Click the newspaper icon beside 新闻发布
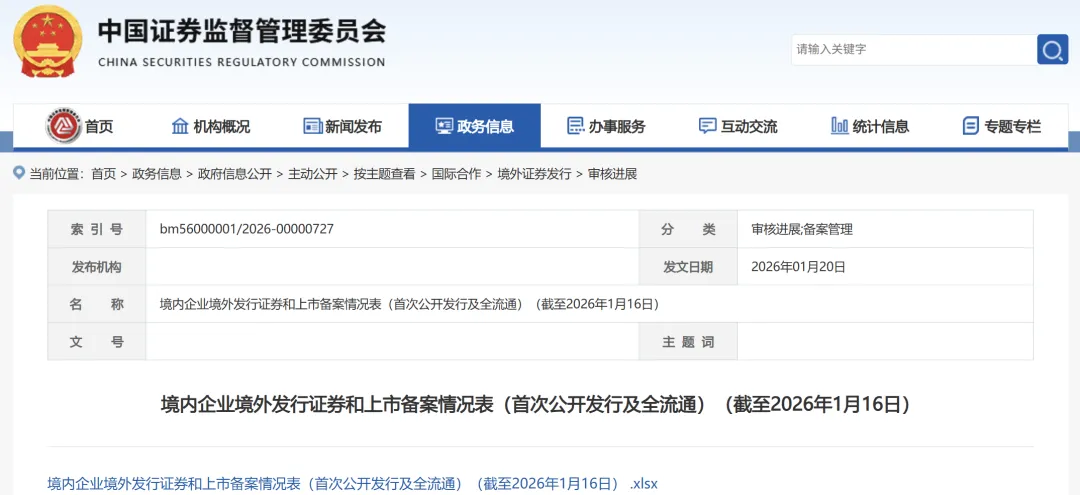The image size is (1080, 495). pos(313,126)
